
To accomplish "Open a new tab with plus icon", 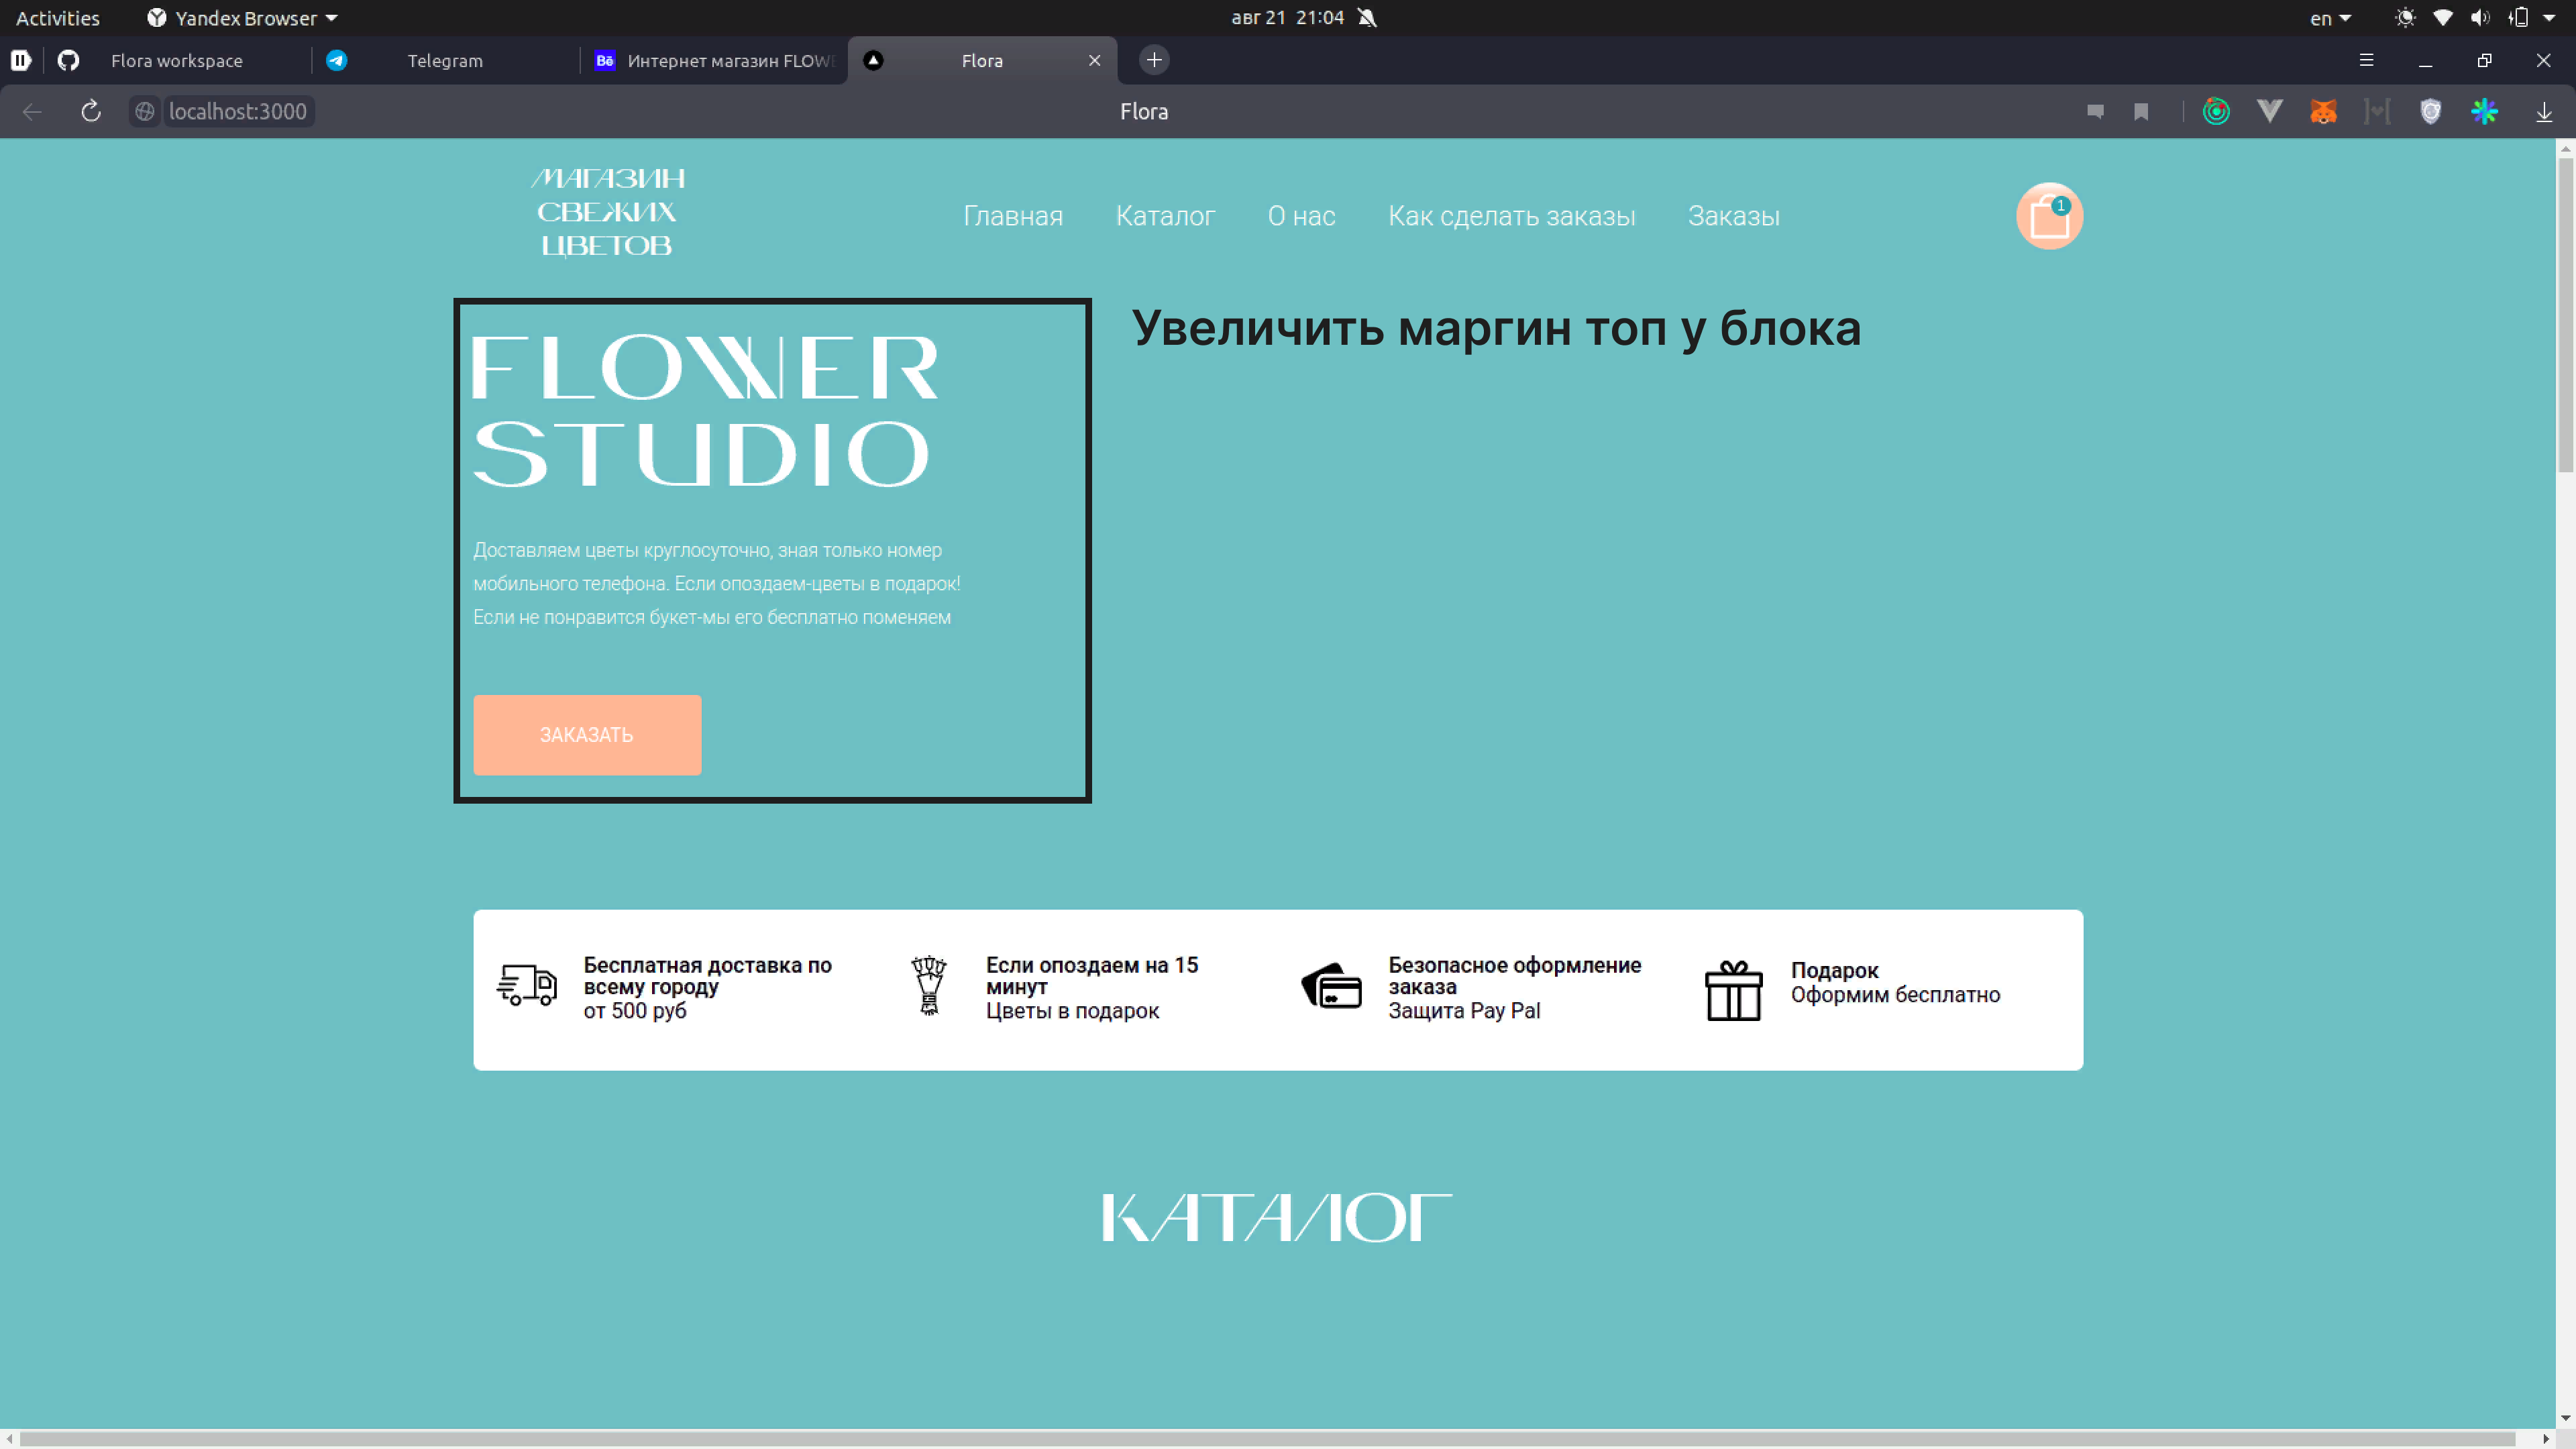I will coord(1154,60).
